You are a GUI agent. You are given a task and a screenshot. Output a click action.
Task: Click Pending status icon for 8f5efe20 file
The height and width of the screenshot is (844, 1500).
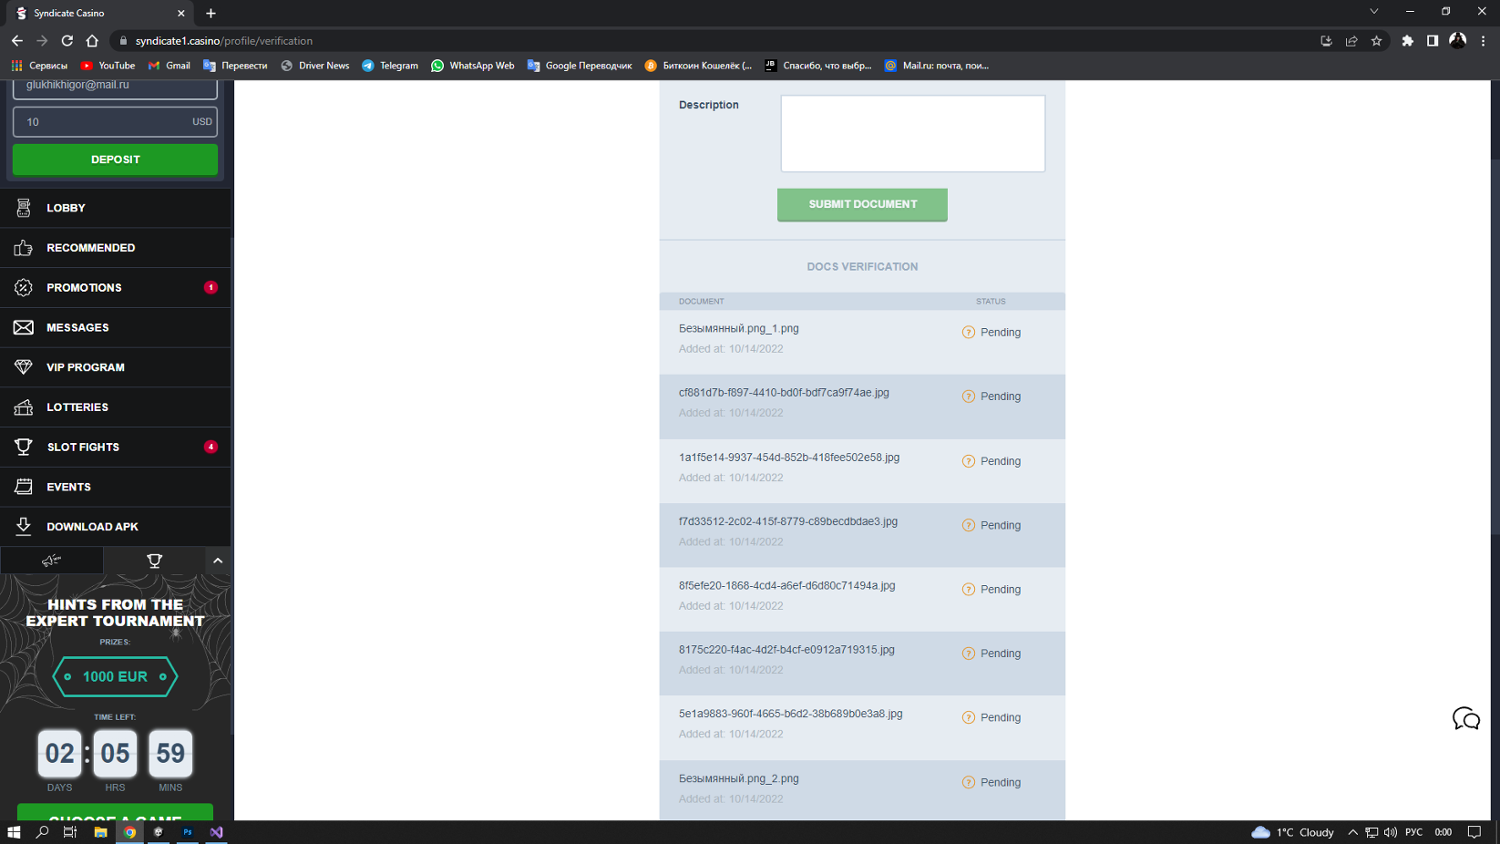[968, 590]
